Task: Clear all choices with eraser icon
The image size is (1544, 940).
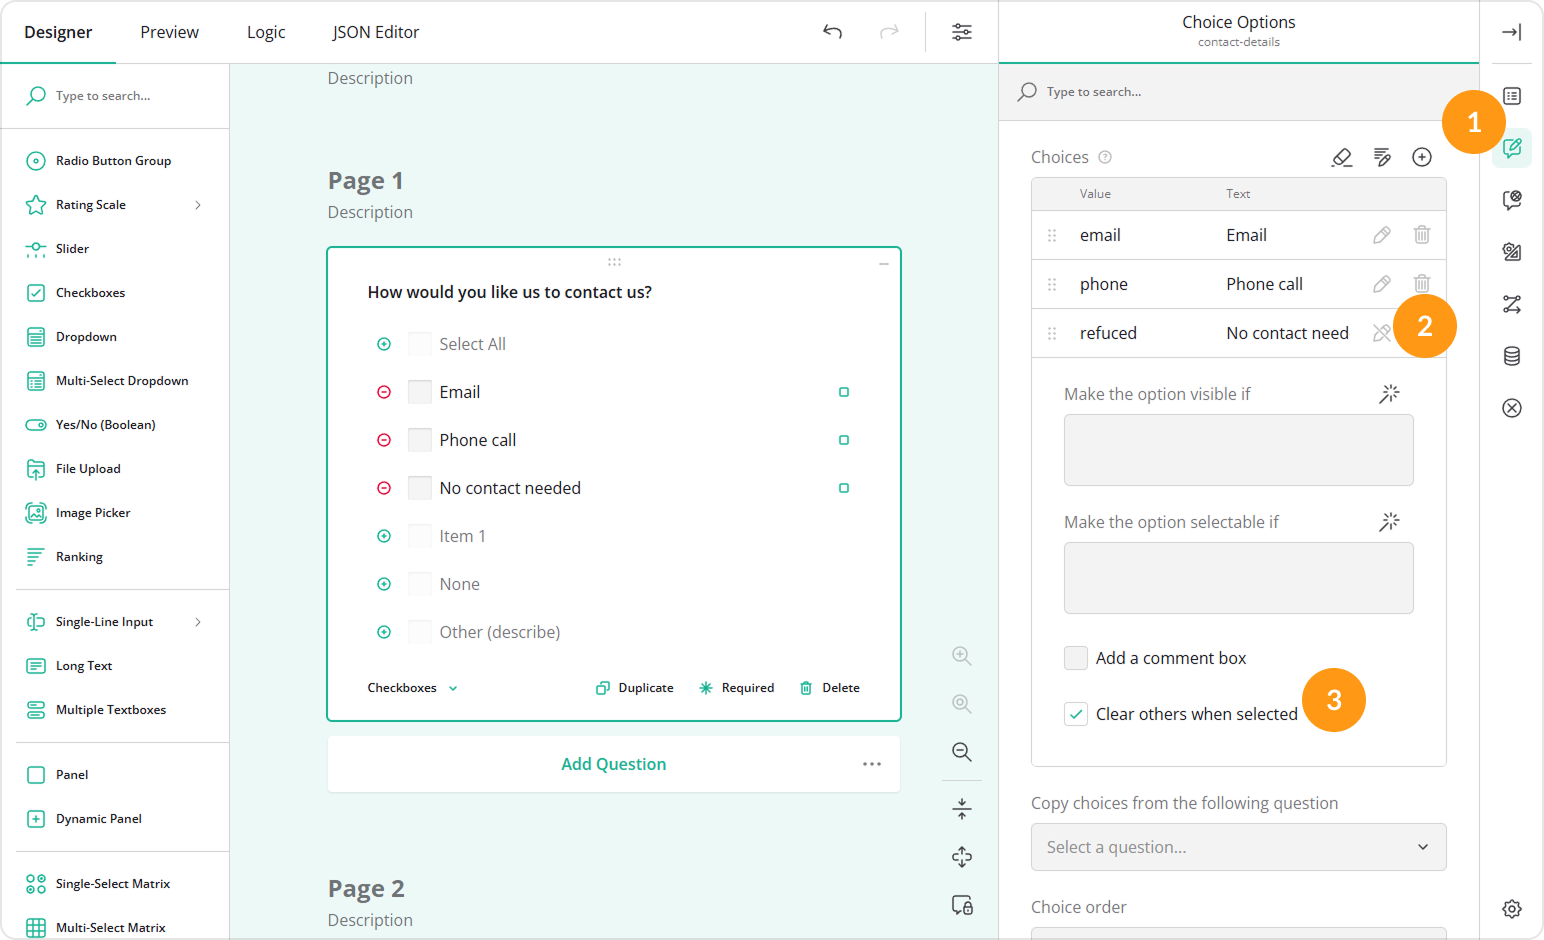Action: tap(1341, 157)
